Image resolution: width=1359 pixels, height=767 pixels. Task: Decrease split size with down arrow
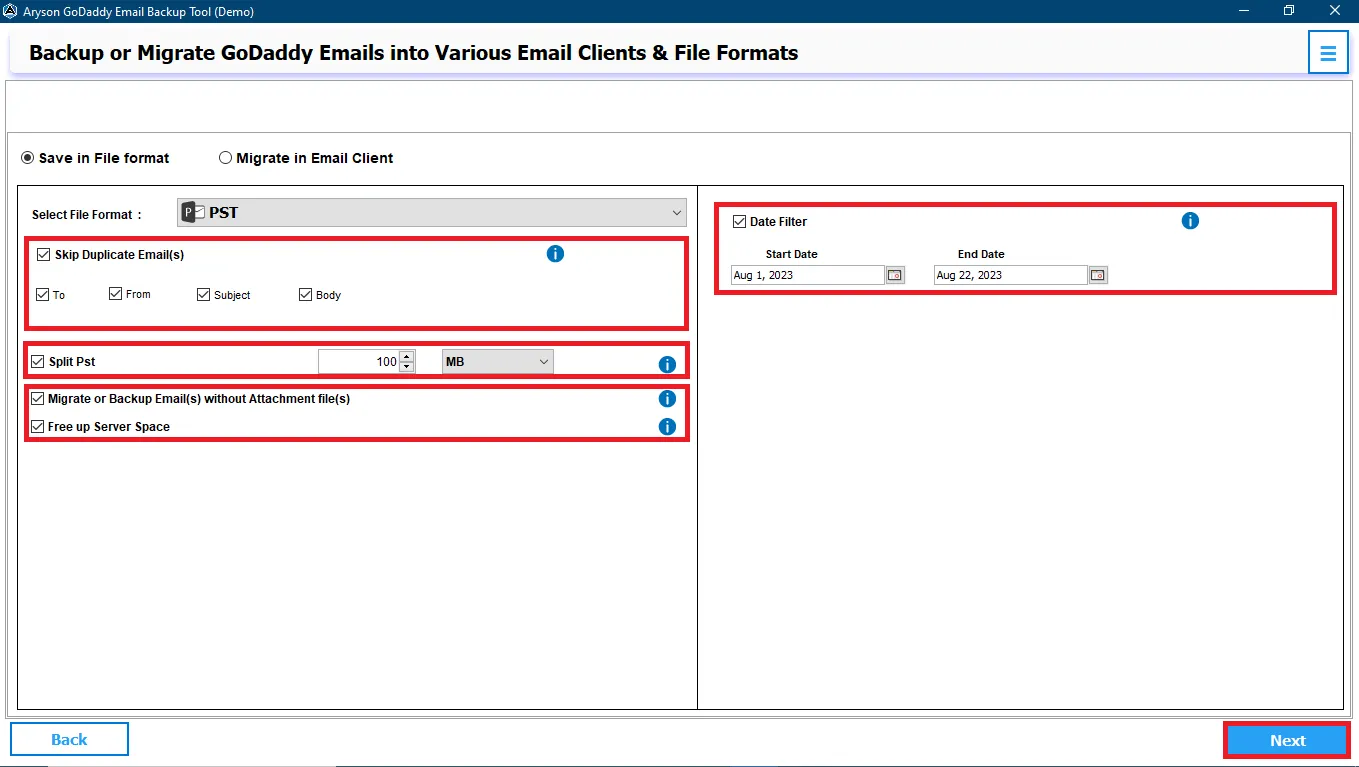407,367
